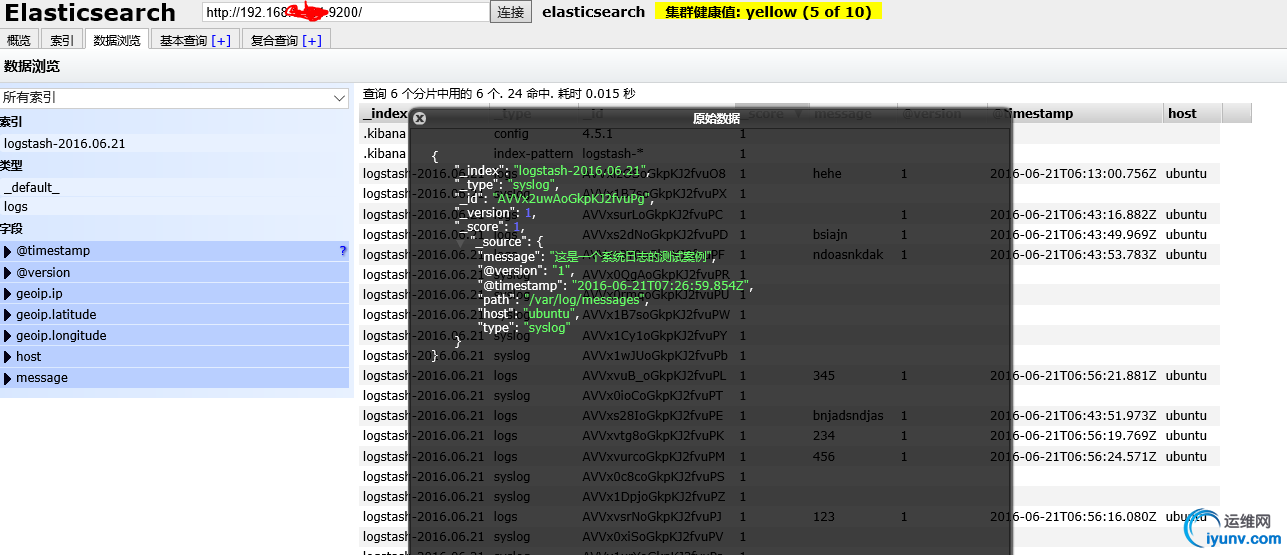Image resolution: width=1287 pixels, height=555 pixels.
Task: Switch to the 概览 tab
Action: [19, 40]
